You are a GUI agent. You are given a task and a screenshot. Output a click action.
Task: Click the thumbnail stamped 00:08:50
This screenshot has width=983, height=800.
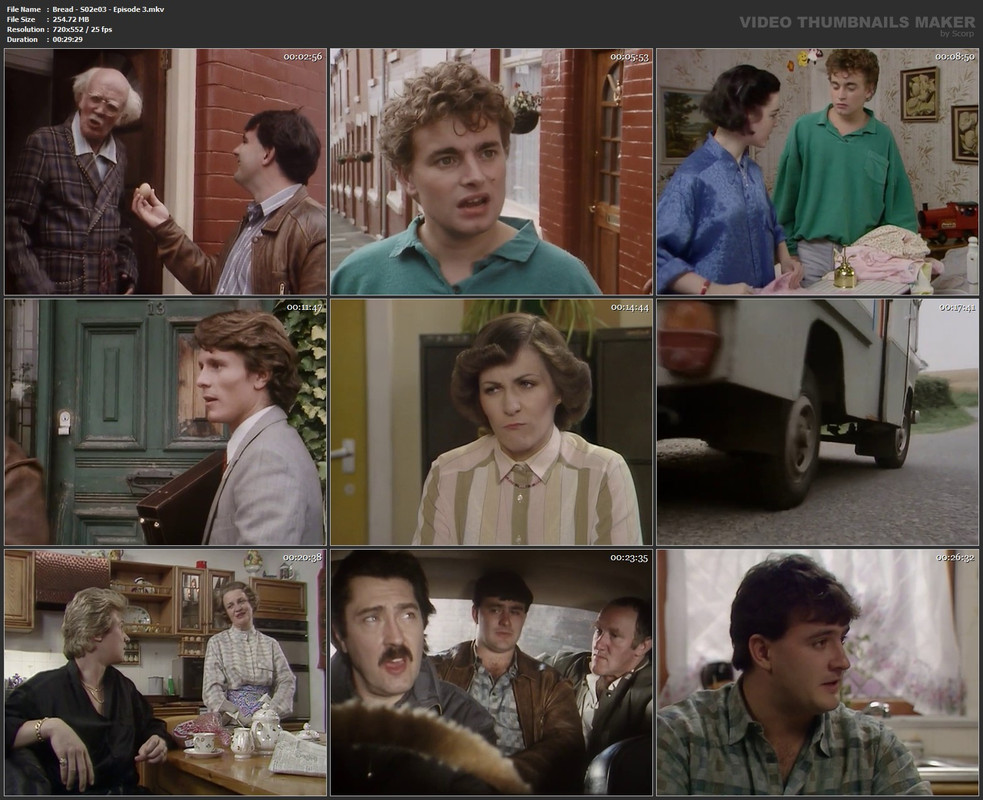[x=817, y=172]
